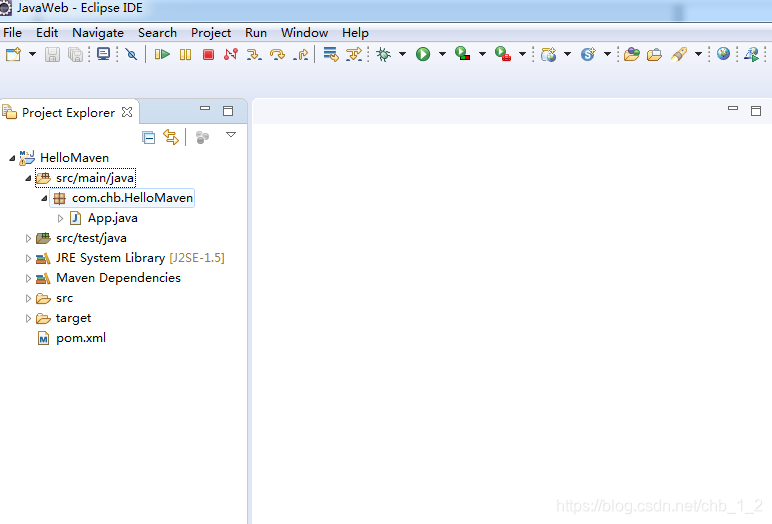Open the Navigate menu
The width and height of the screenshot is (772, 524).
[x=98, y=33]
